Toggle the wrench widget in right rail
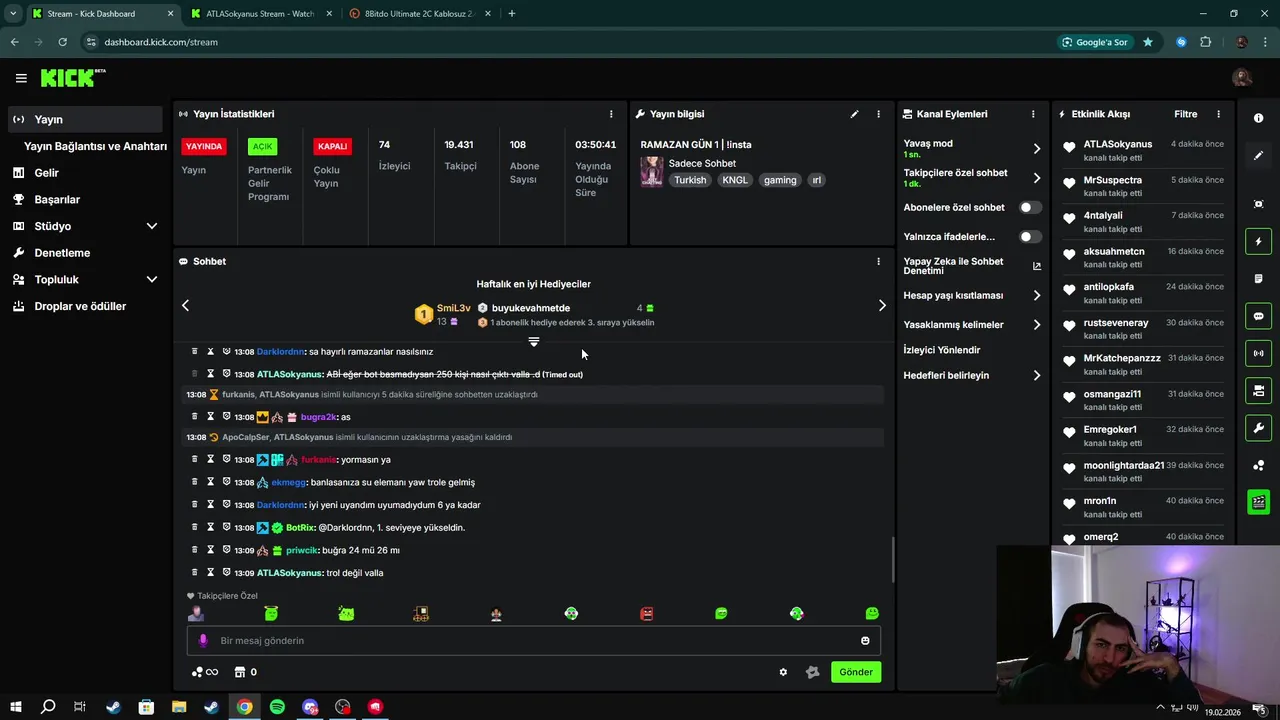The image size is (1280, 720). 1258,428
